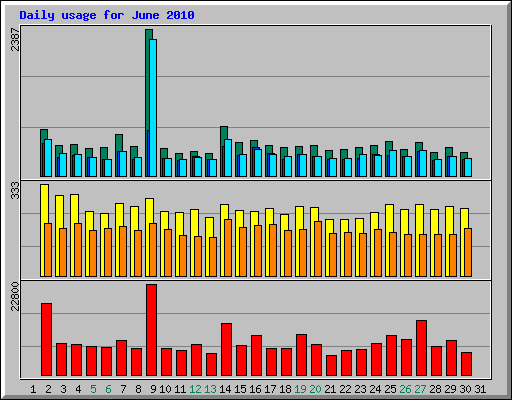
Task: Select day 8 on the date axis
Action: pyautogui.click(x=138, y=389)
